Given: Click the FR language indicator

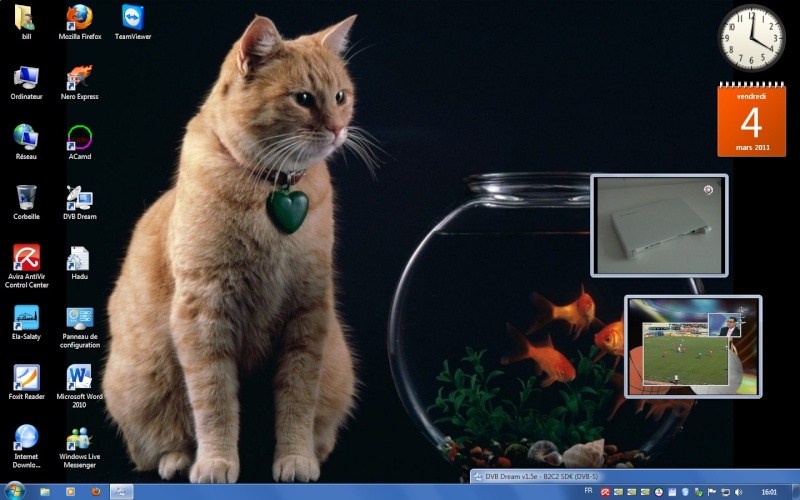Looking at the screenshot, I should coord(588,491).
